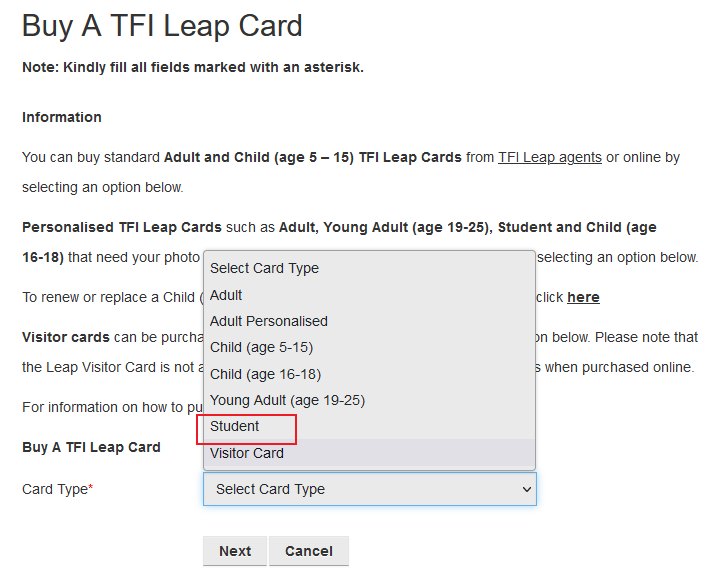Choose Young Adult (age 19-25) option

coord(287,400)
